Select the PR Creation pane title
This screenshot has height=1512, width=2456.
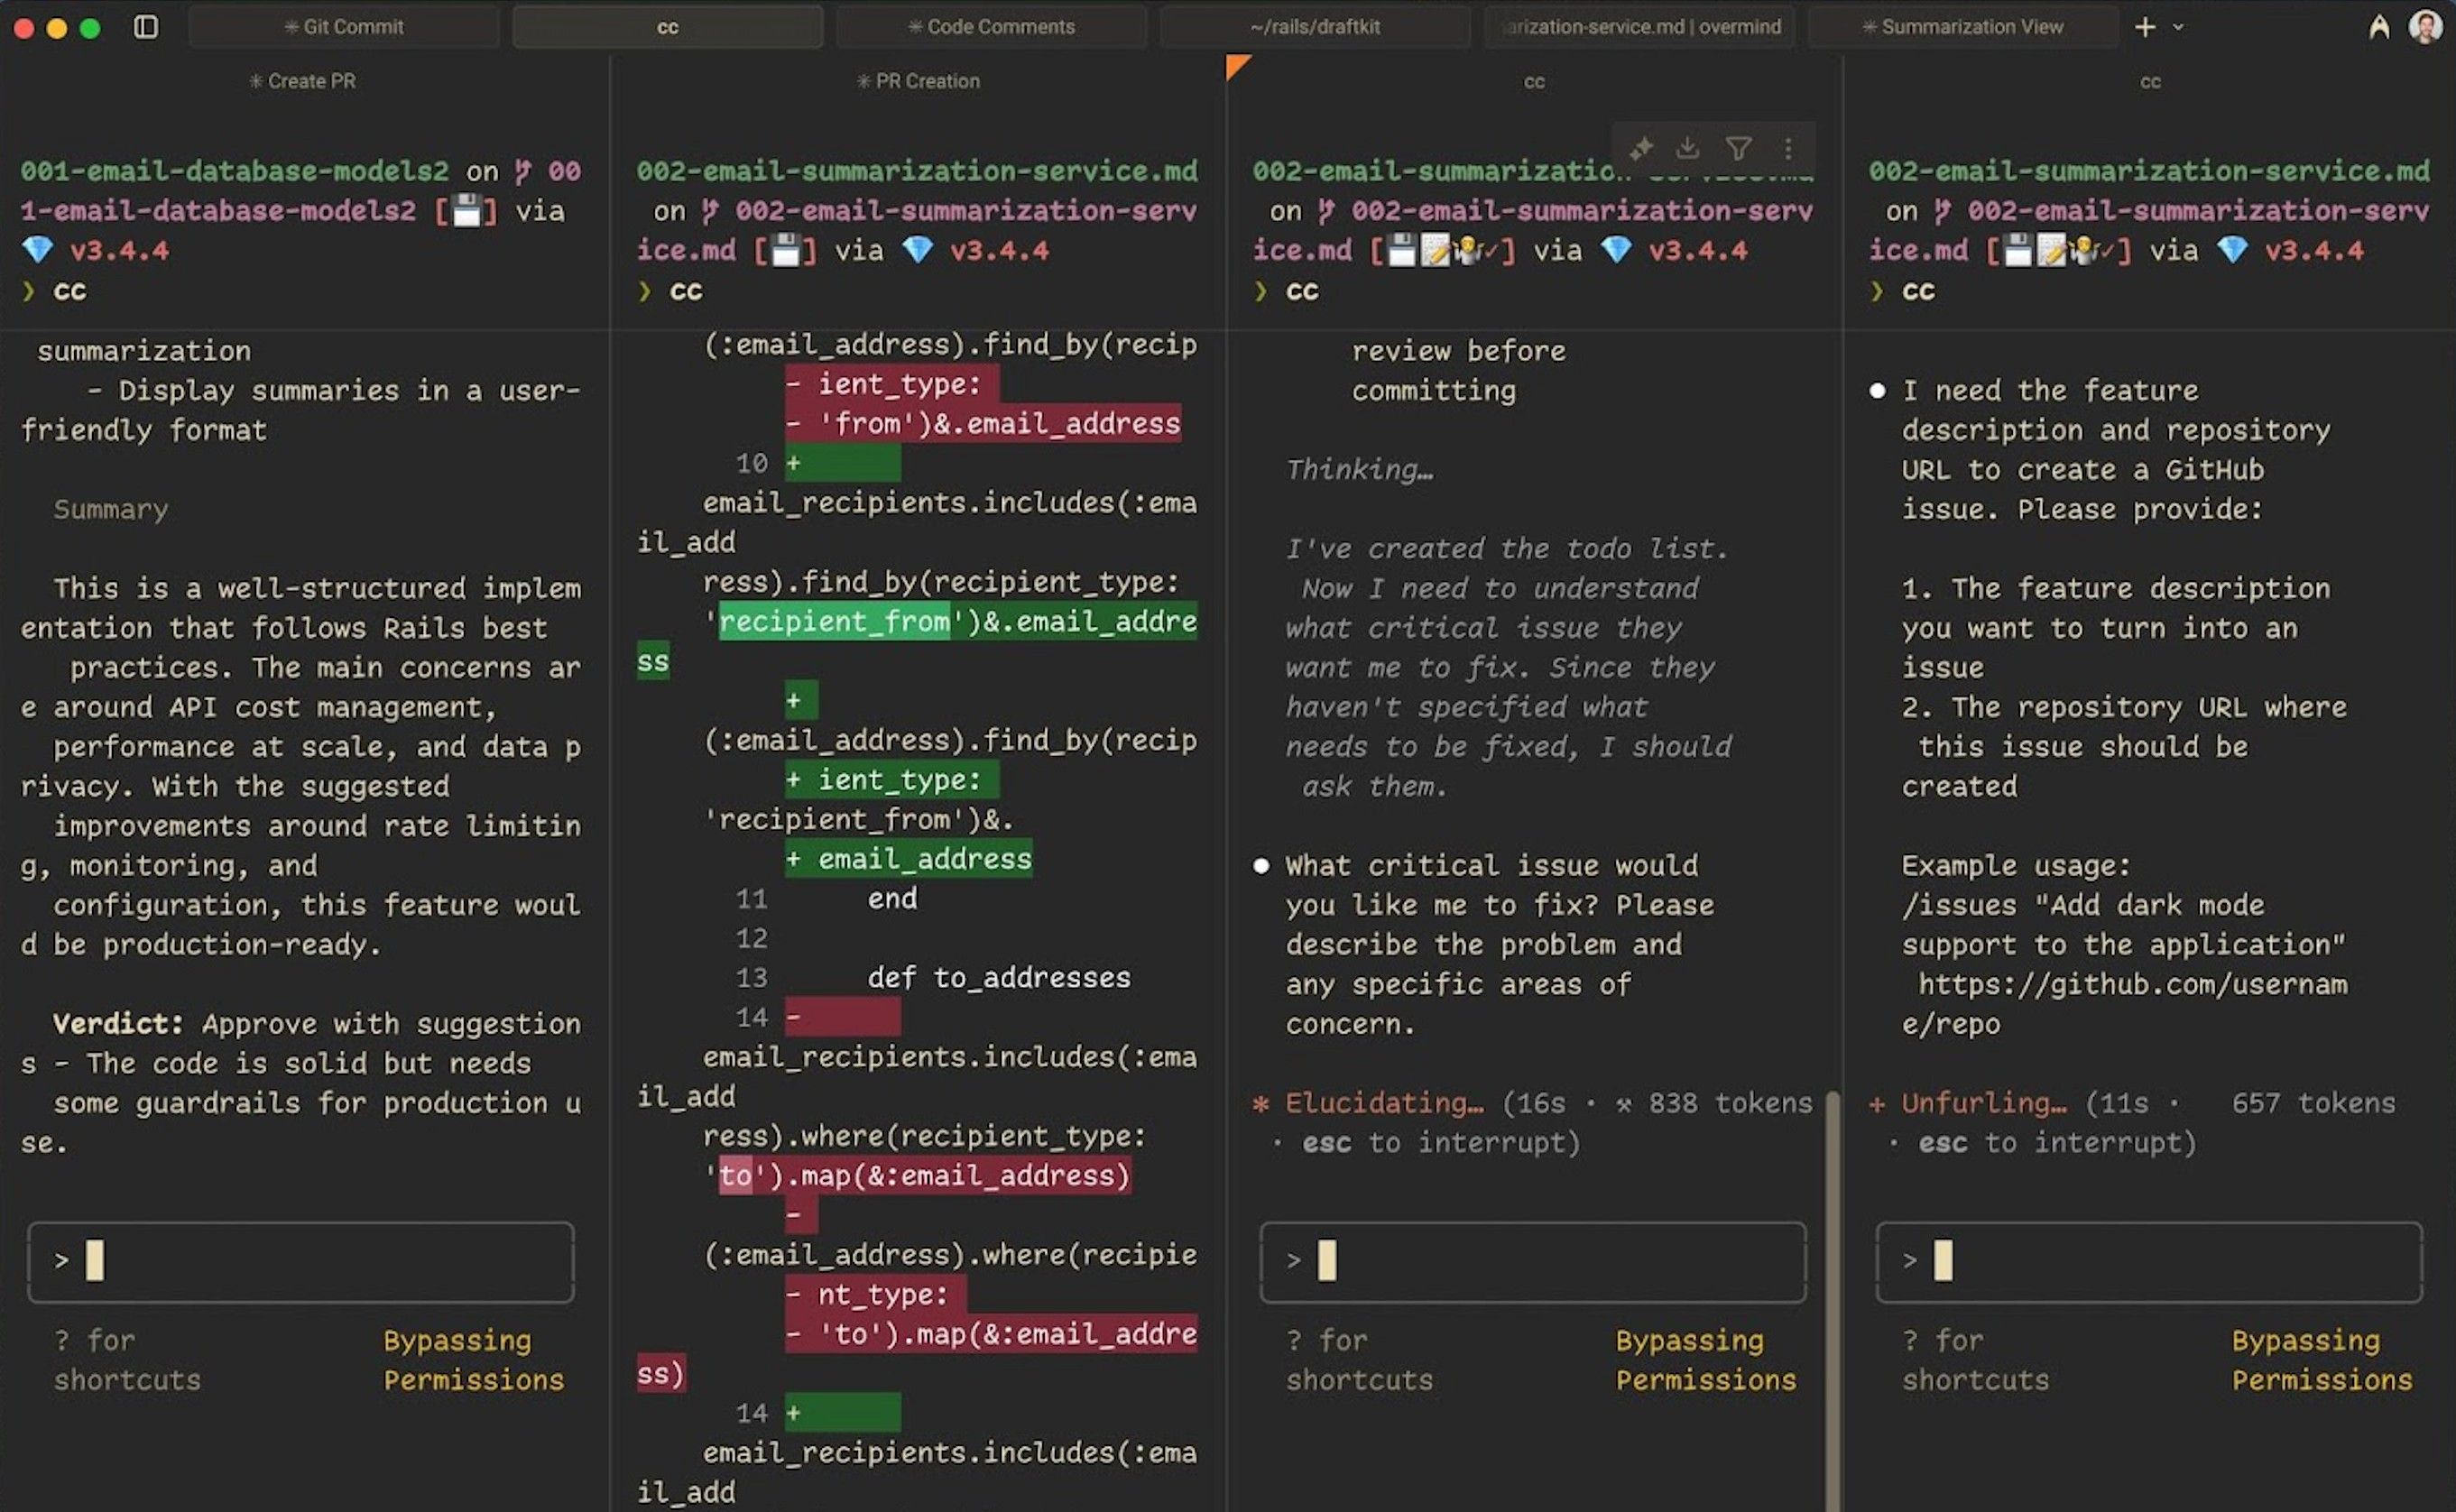pyautogui.click(x=918, y=81)
